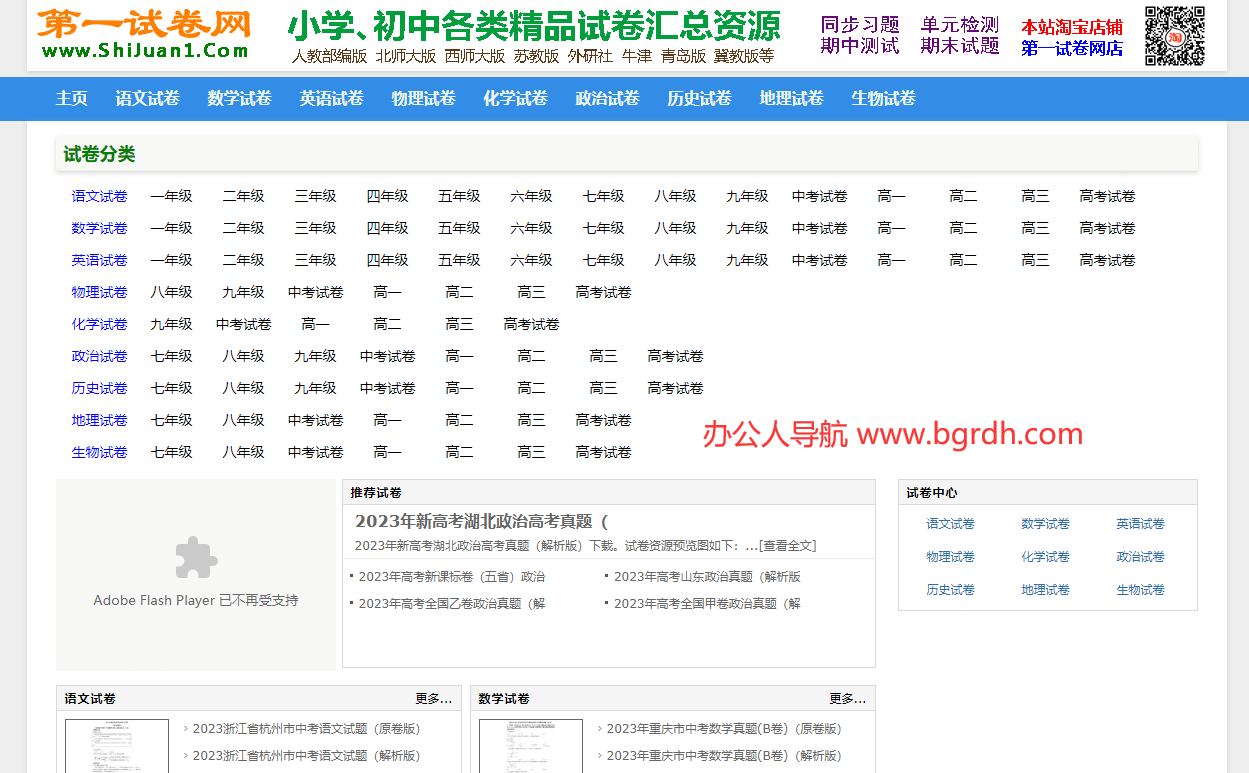This screenshot has width=1249, height=773.
Task: Scan-click the QR code image in header
Action: [x=1175, y=35]
